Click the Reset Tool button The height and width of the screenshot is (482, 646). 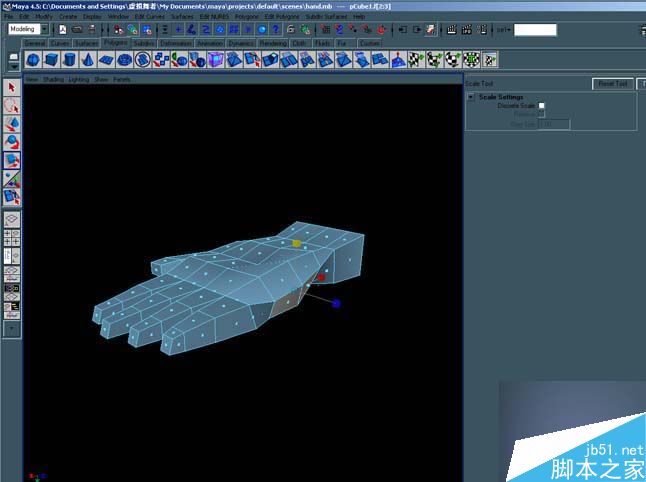click(613, 84)
